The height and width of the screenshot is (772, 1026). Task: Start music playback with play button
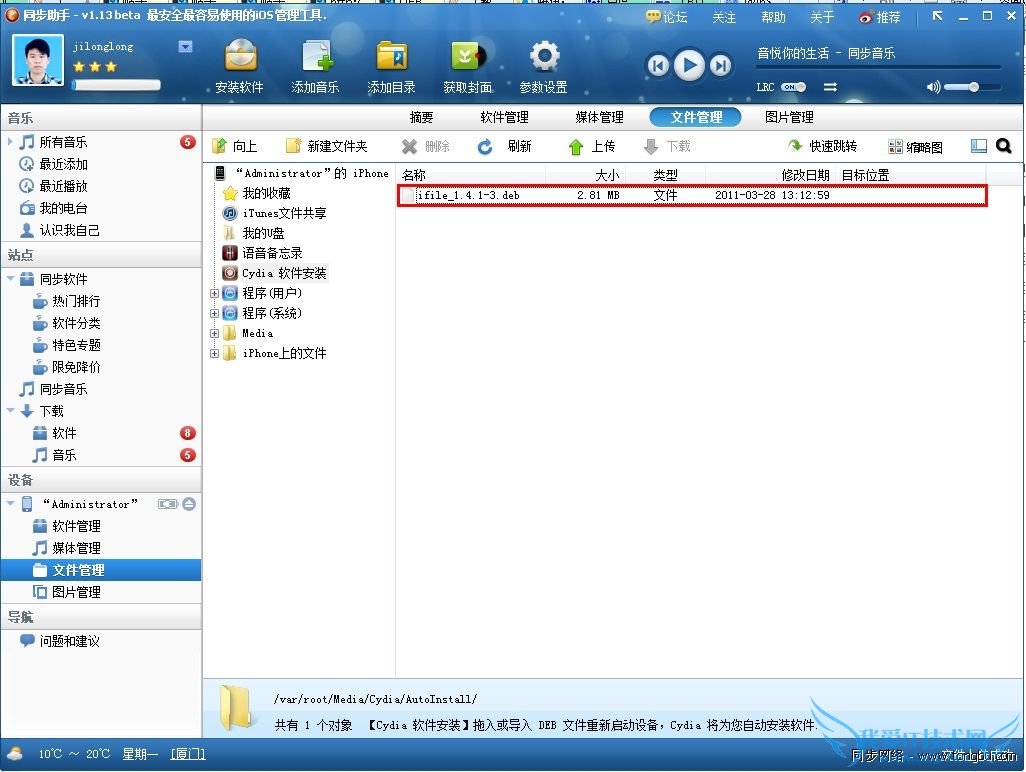click(x=689, y=65)
